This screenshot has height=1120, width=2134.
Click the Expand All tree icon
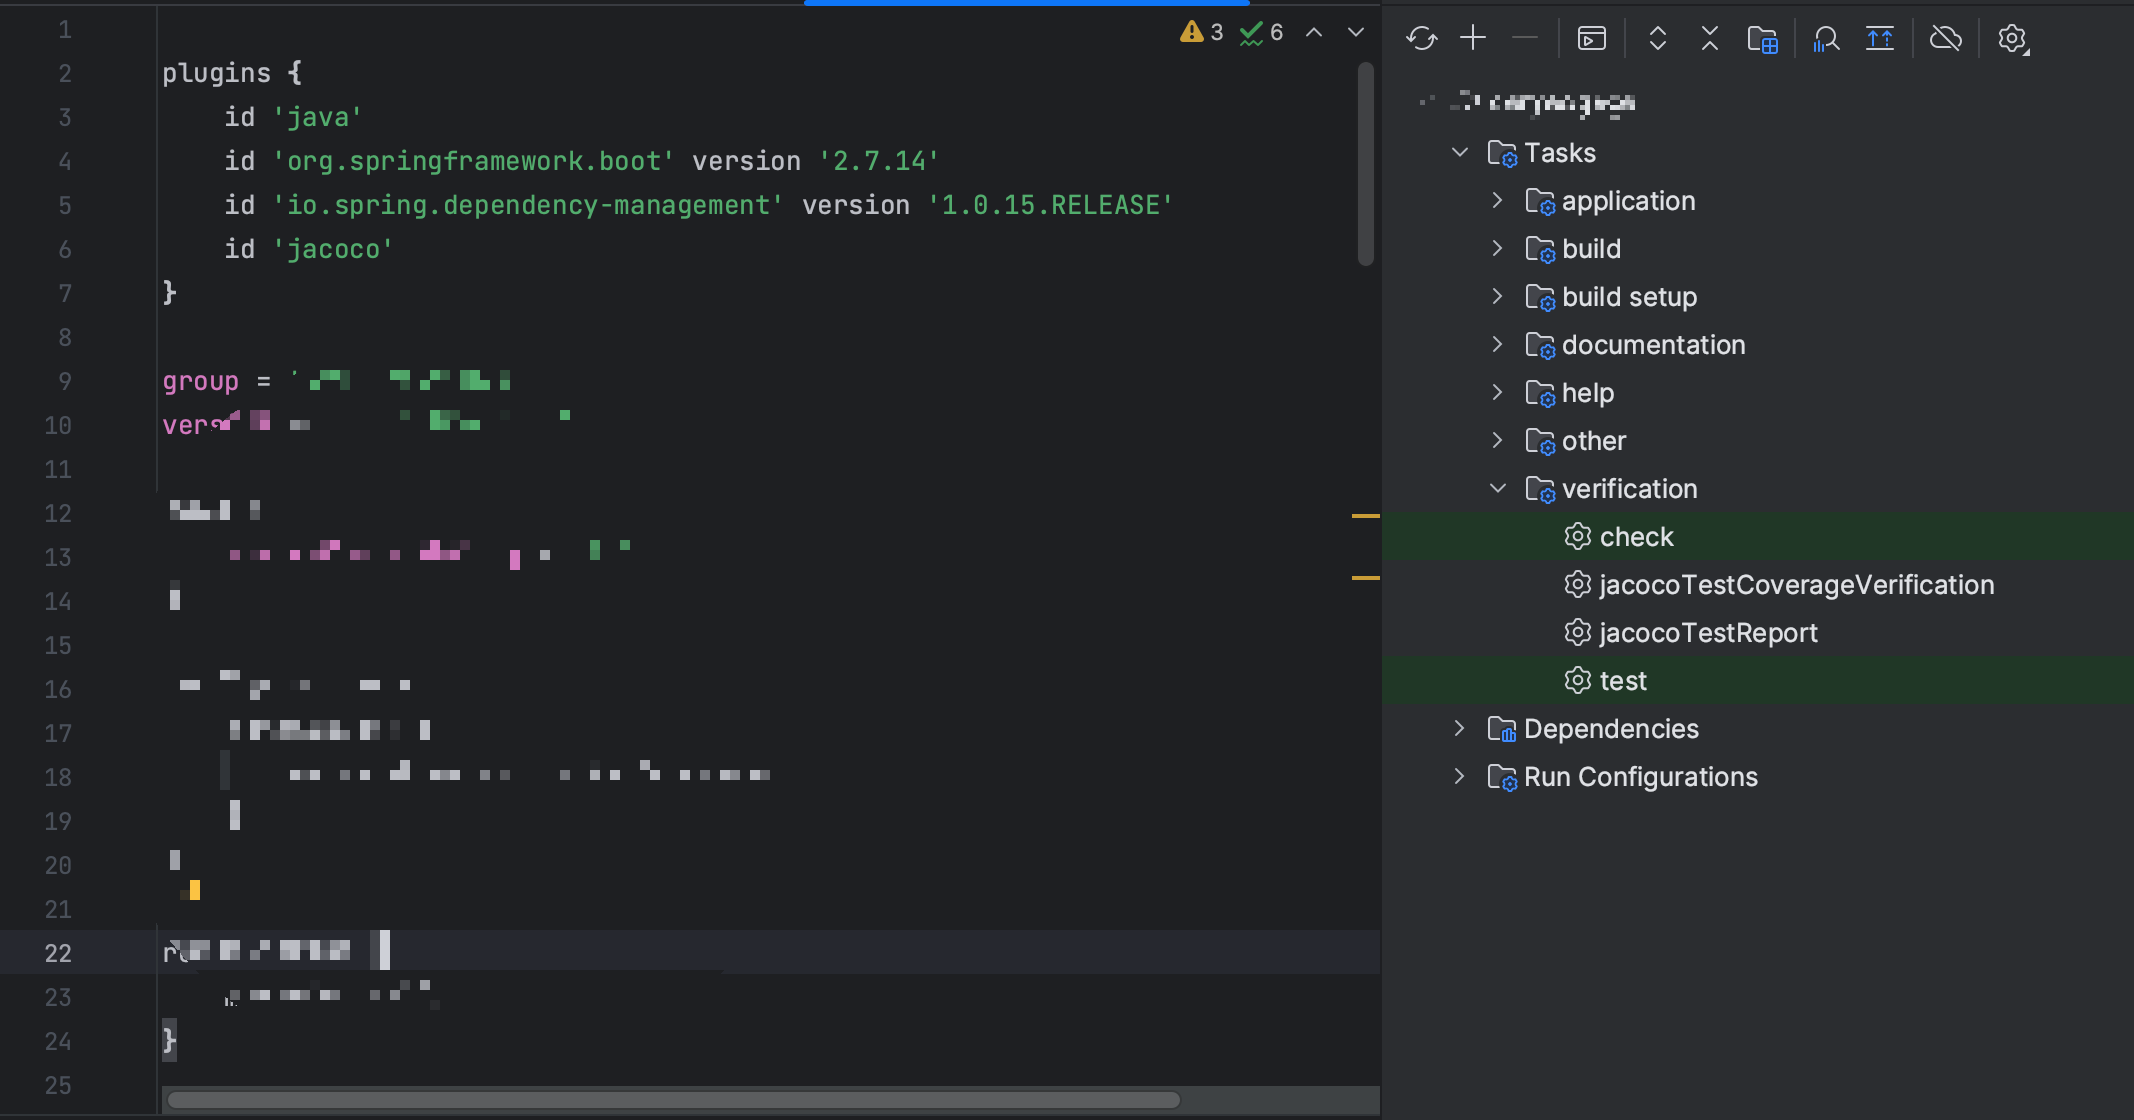pyautogui.click(x=1658, y=38)
